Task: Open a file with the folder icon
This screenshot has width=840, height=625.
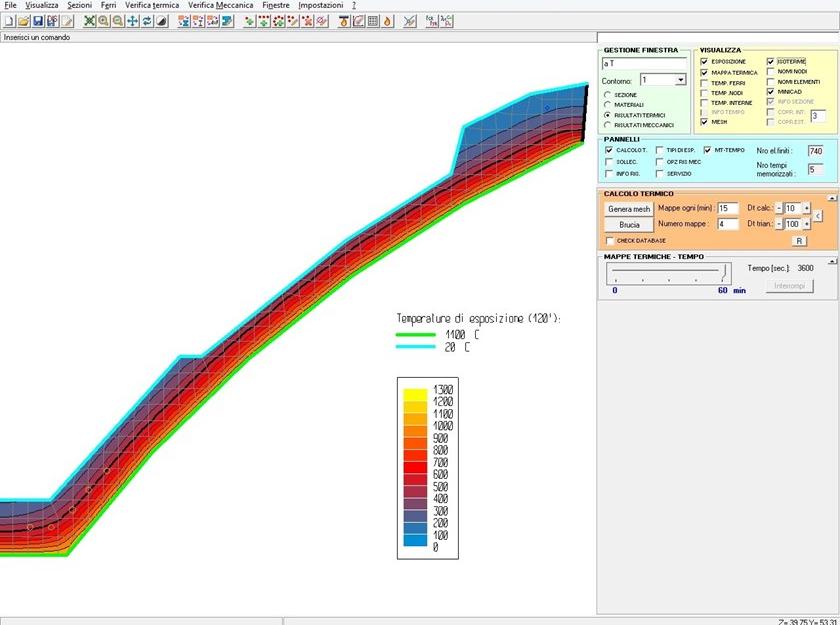Action: click(x=23, y=21)
